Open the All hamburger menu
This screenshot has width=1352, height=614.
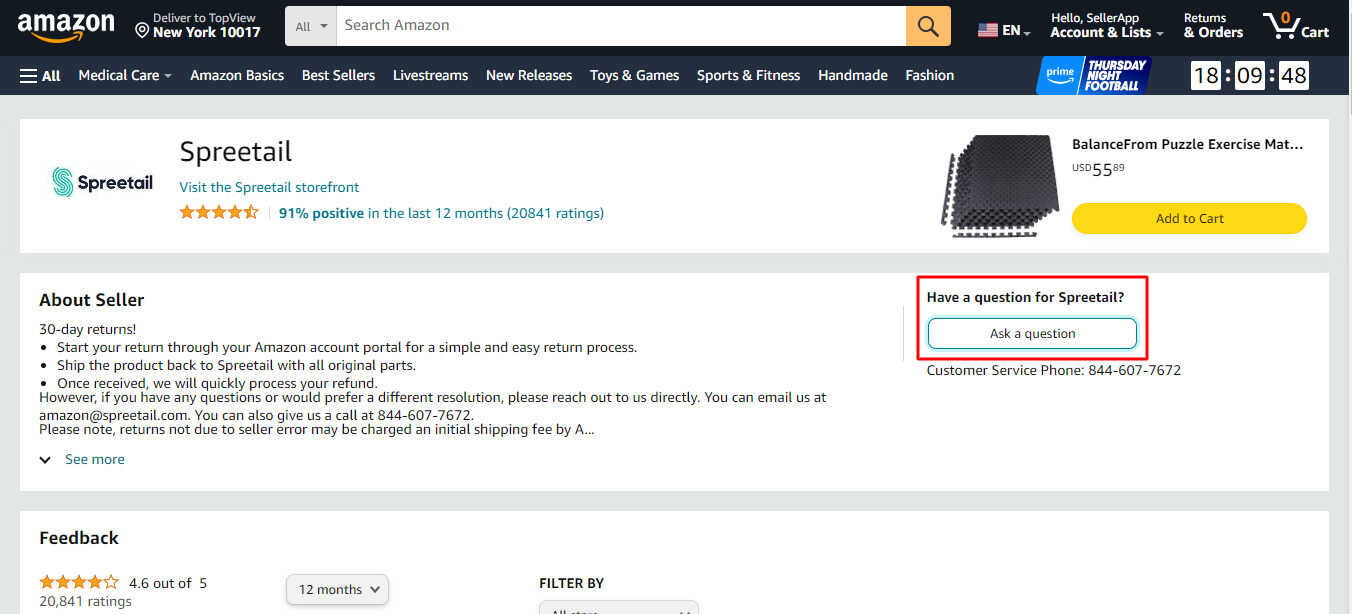40,76
